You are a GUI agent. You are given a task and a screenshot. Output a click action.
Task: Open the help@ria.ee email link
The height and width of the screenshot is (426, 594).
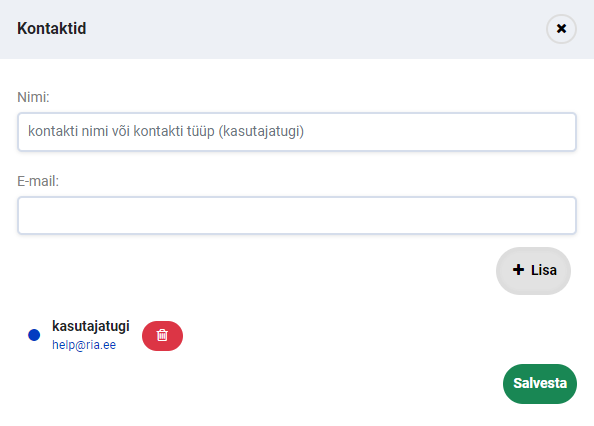coord(84,345)
